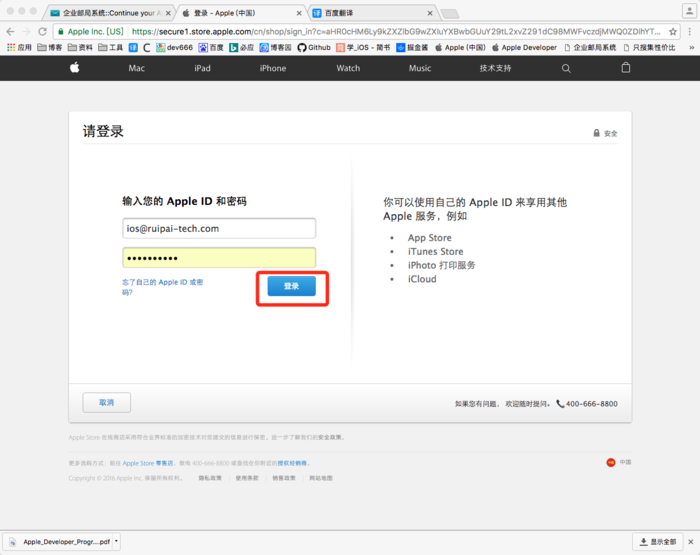Viewport: 700px width, 555px height.
Task: Click the blue 登录 sign-in button
Action: coord(292,286)
